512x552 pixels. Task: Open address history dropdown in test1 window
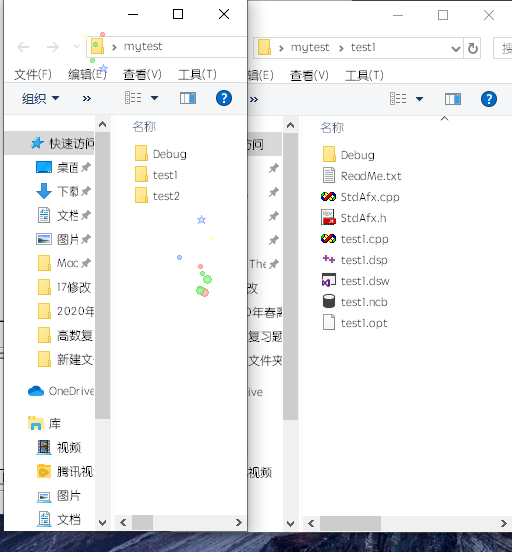point(456,48)
